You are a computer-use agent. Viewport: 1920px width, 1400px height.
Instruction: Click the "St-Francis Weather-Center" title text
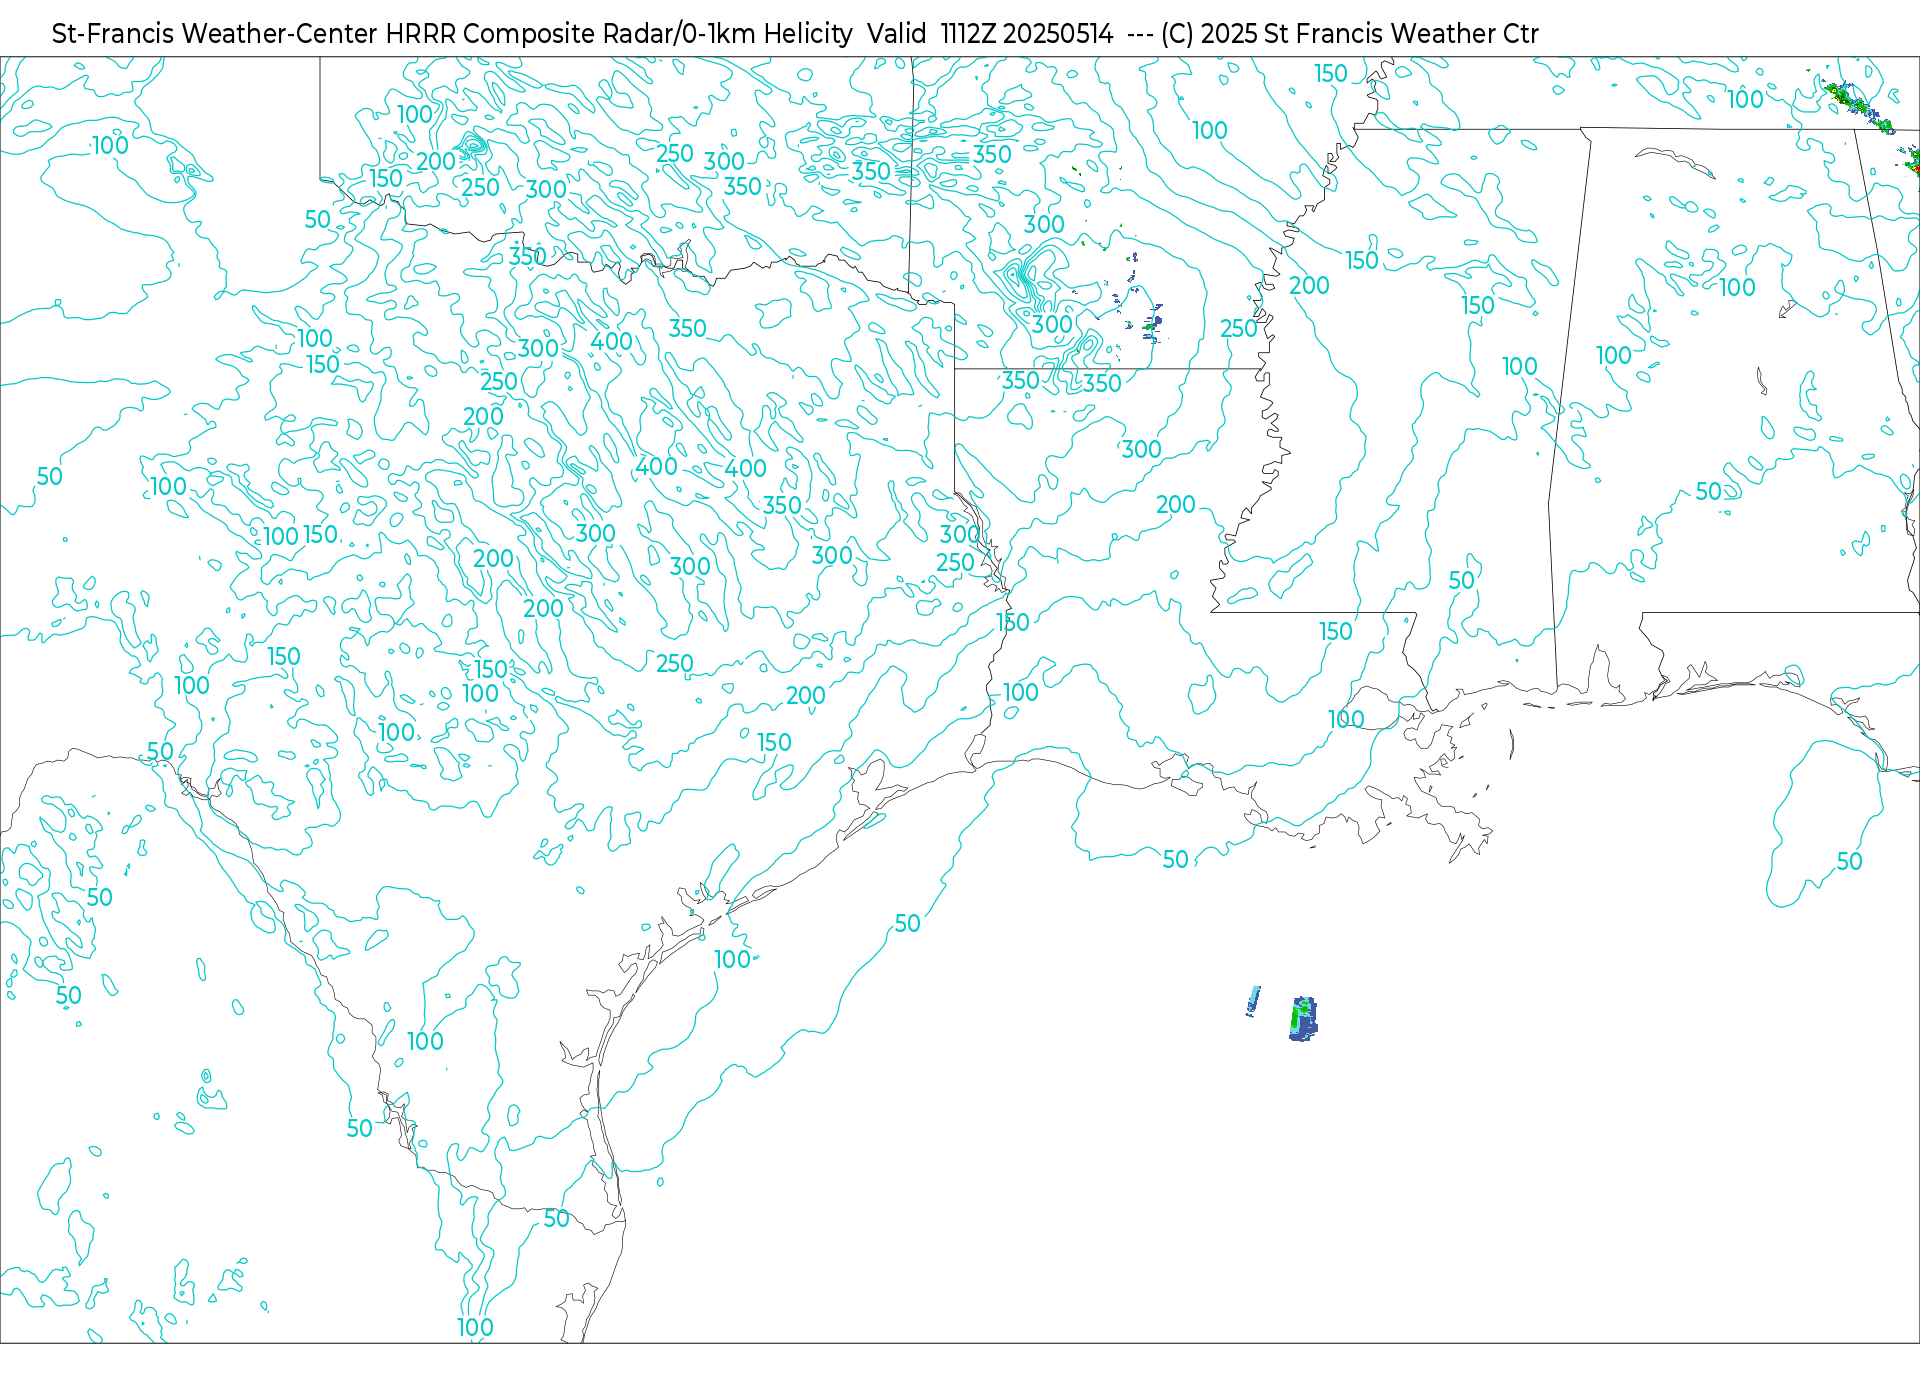coord(215,34)
